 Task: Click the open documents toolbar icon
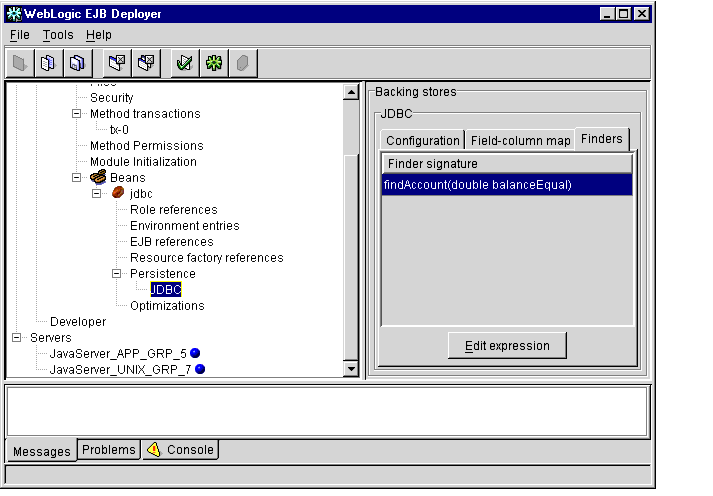pos(48,63)
